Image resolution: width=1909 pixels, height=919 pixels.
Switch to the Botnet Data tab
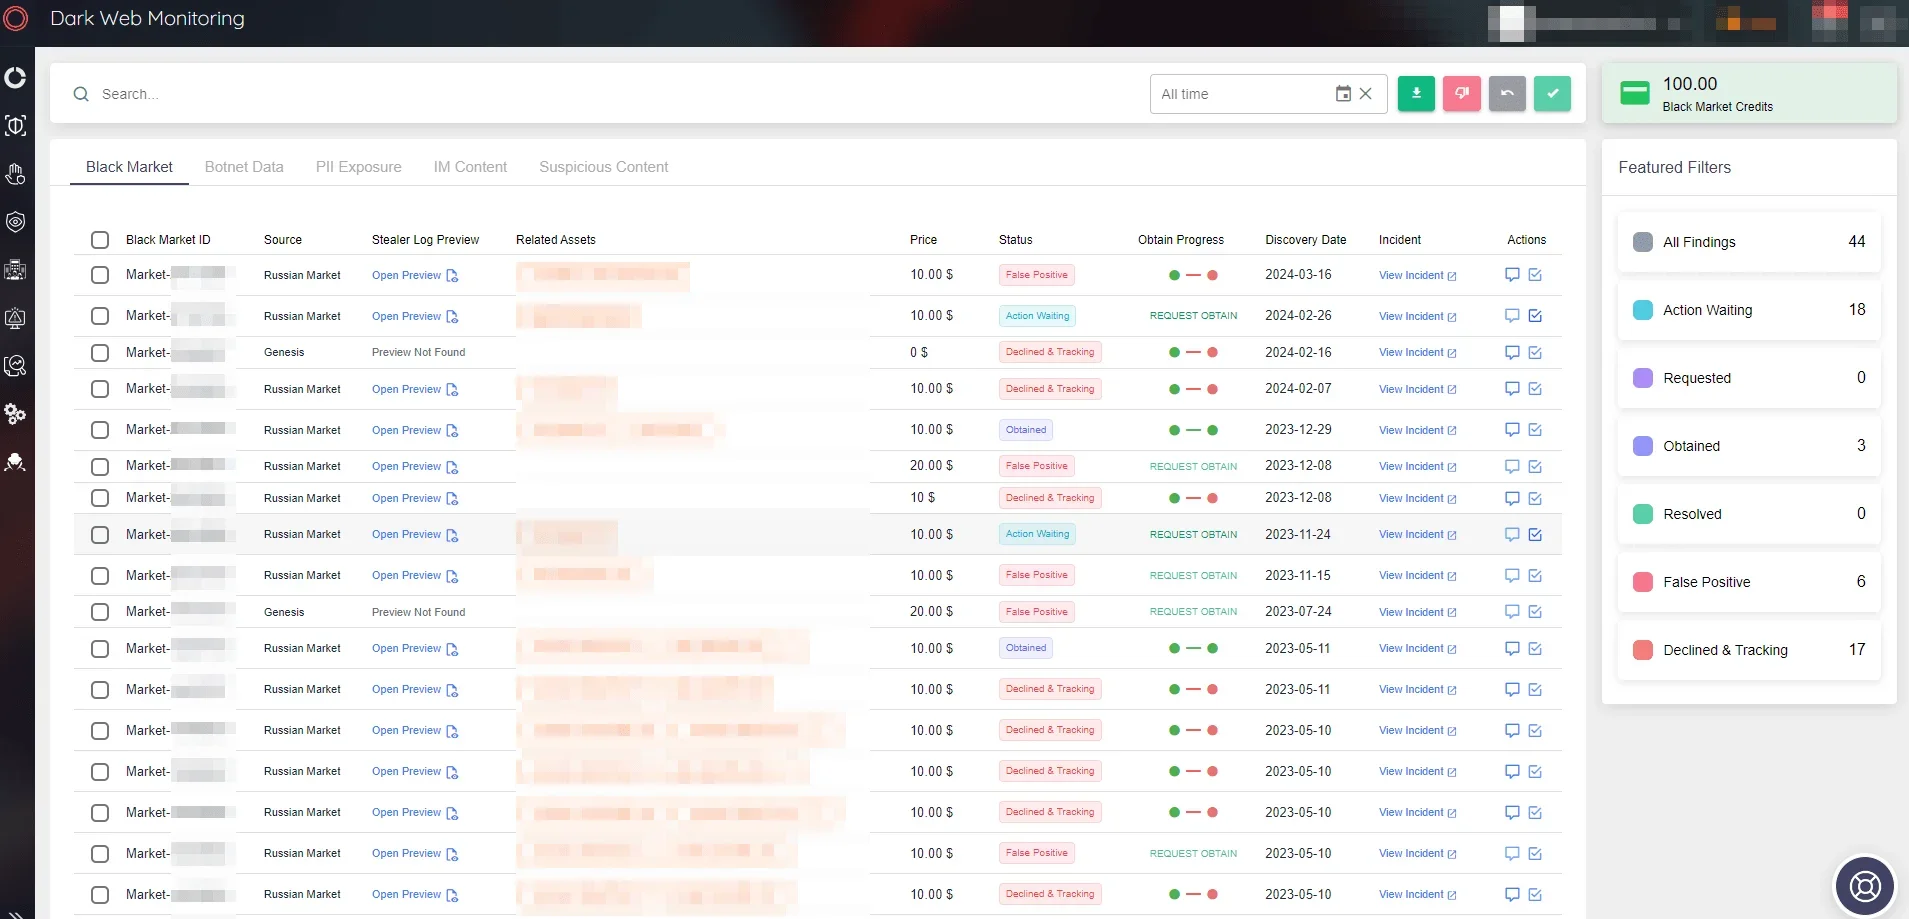(244, 167)
